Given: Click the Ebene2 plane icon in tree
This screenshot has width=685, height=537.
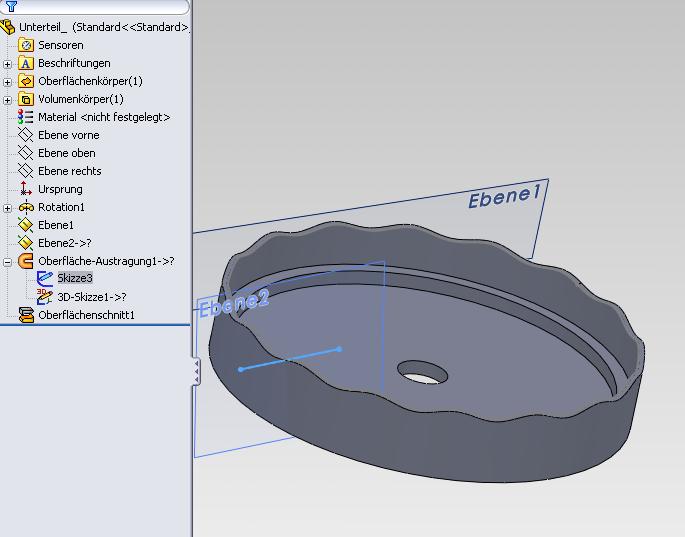Looking at the screenshot, I should [26, 243].
